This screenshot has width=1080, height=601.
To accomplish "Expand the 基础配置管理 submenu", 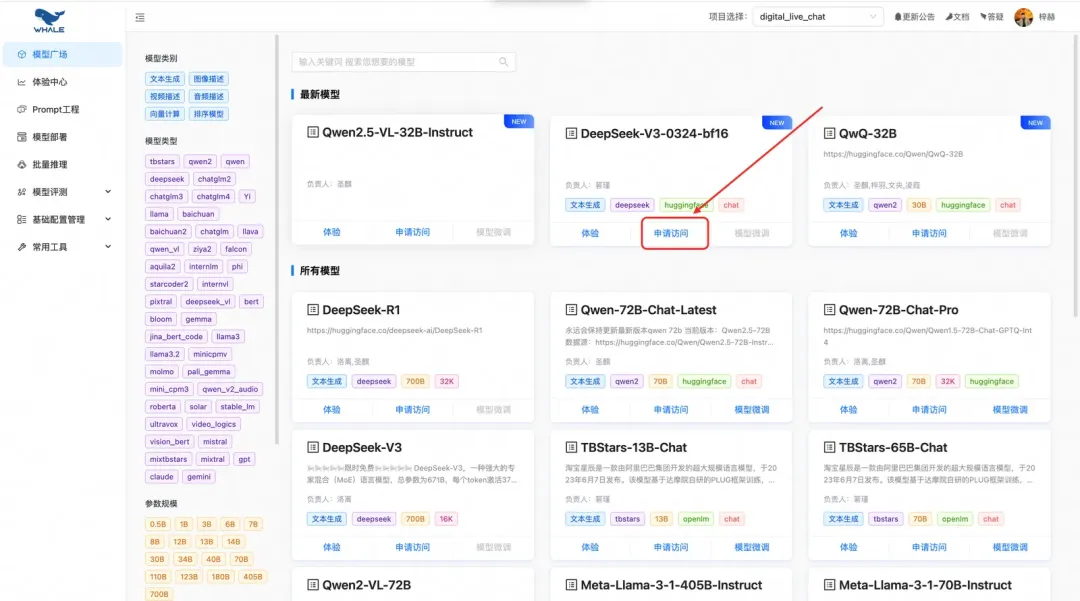I will (62, 220).
